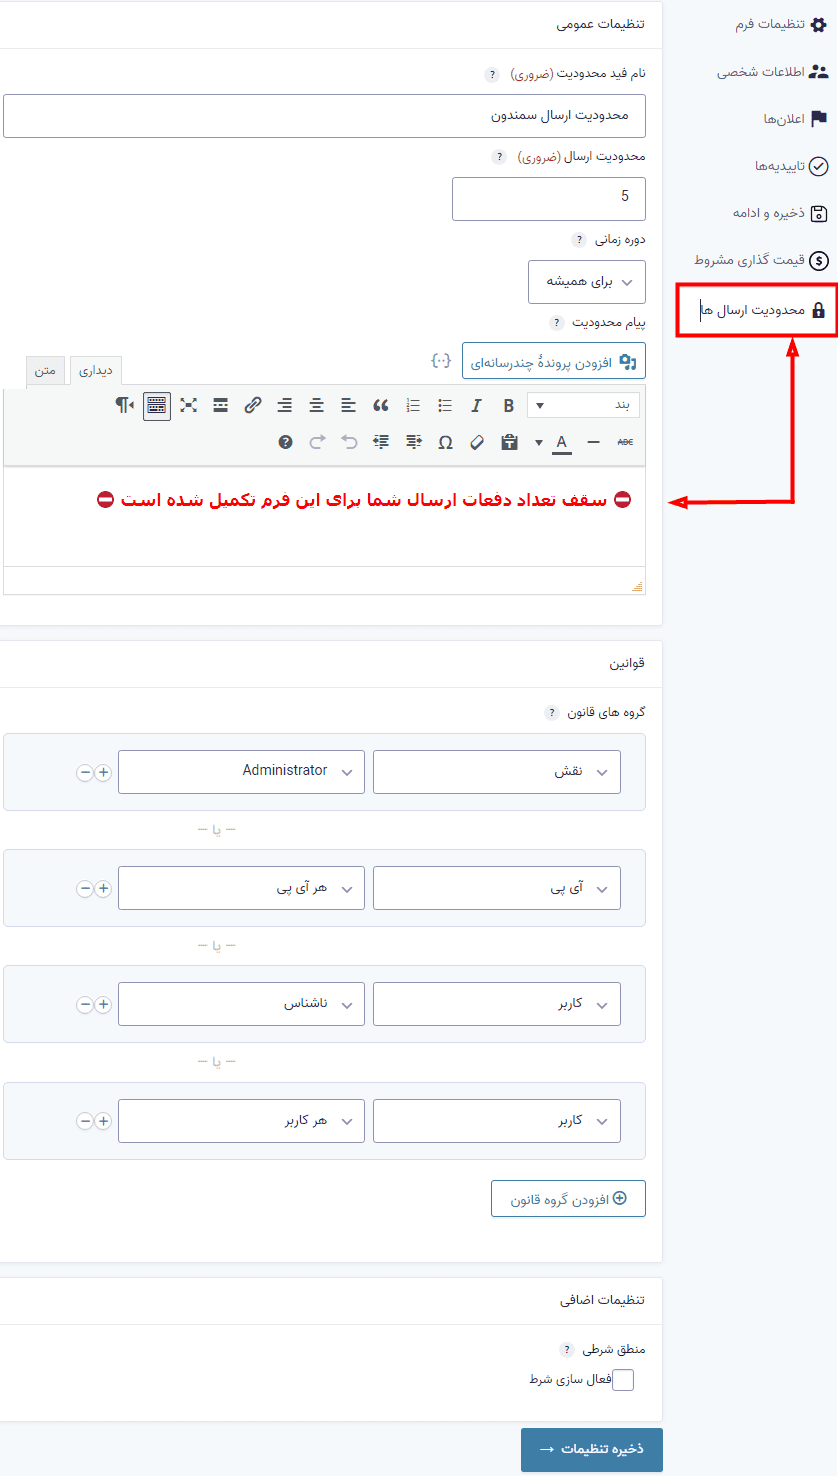
Task: Click the محدودیت ارسال number field
Action: click(x=549, y=198)
